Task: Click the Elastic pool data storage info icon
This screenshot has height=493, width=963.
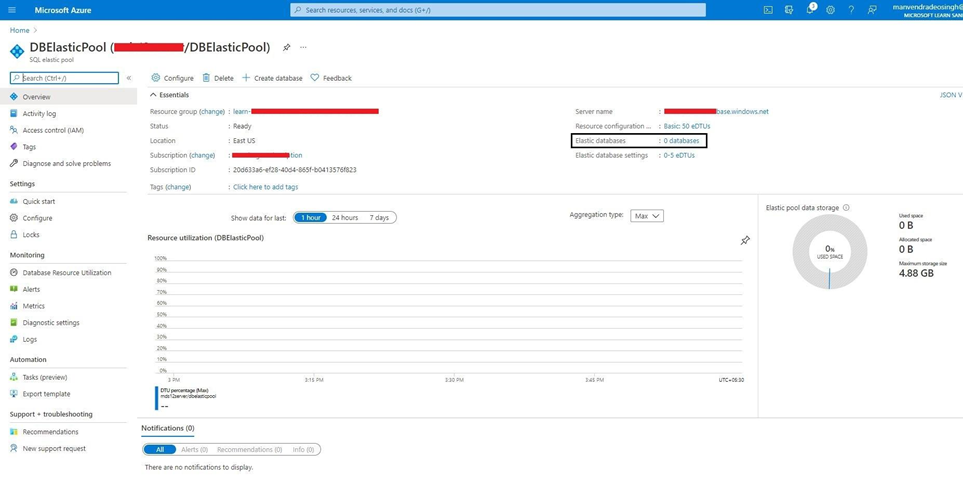Action: [x=846, y=208]
